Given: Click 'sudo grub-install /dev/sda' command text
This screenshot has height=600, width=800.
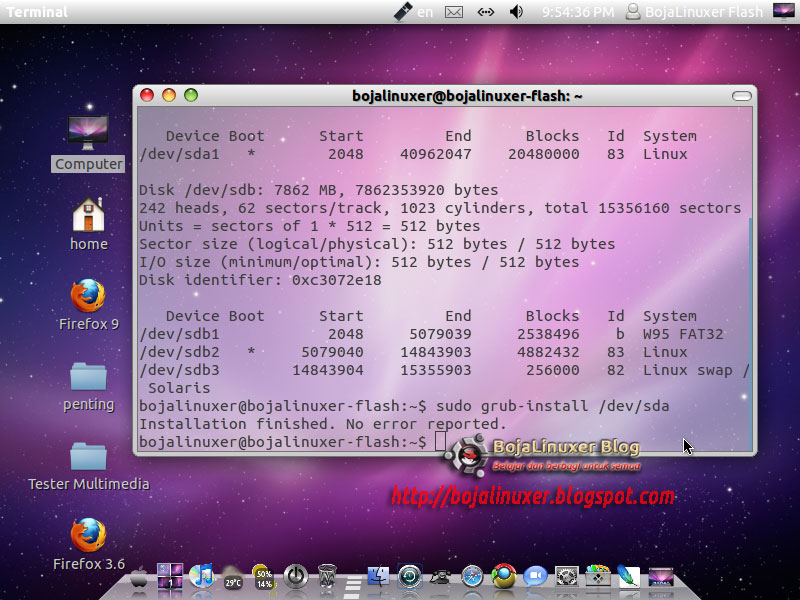Looking at the screenshot, I should tap(553, 406).
